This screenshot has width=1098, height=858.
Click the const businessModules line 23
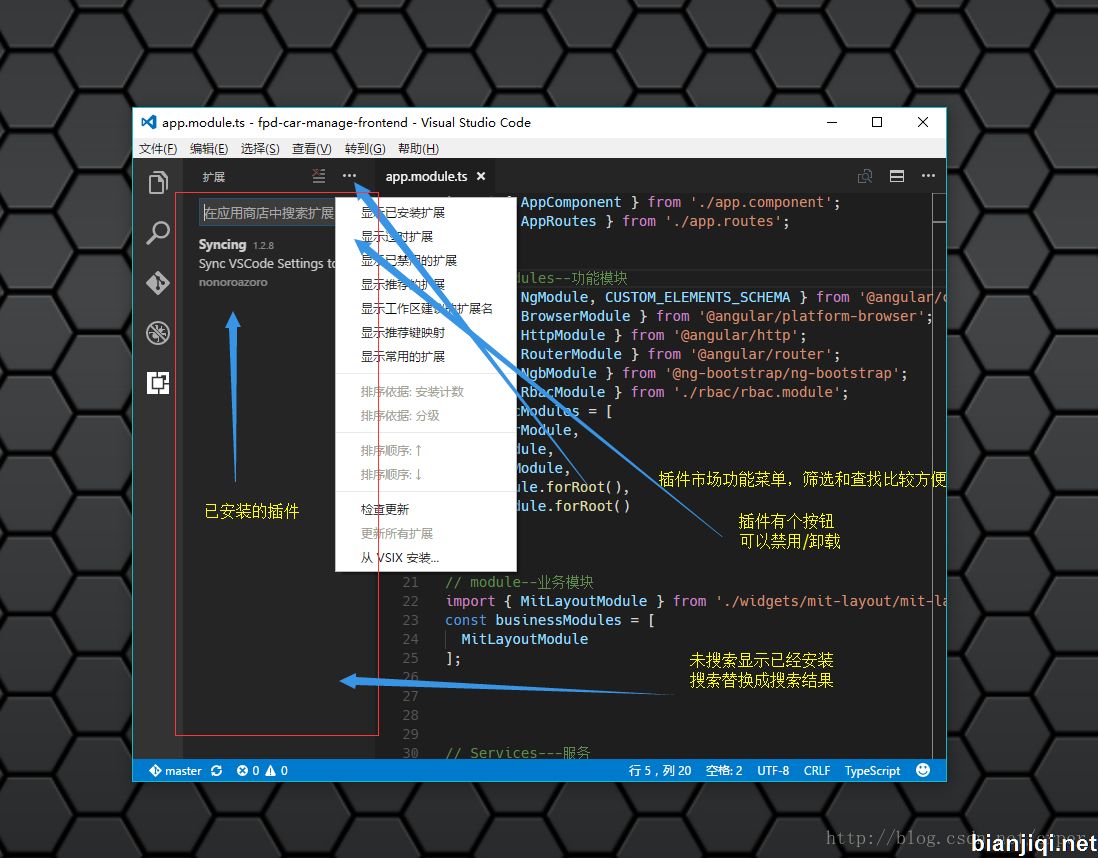(x=550, y=620)
